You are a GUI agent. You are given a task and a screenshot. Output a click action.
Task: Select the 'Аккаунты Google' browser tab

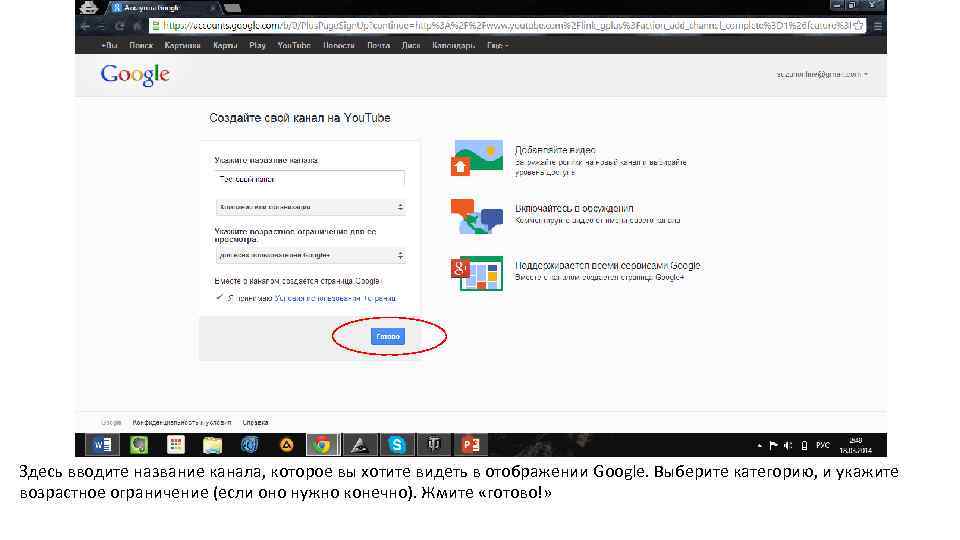(x=162, y=8)
